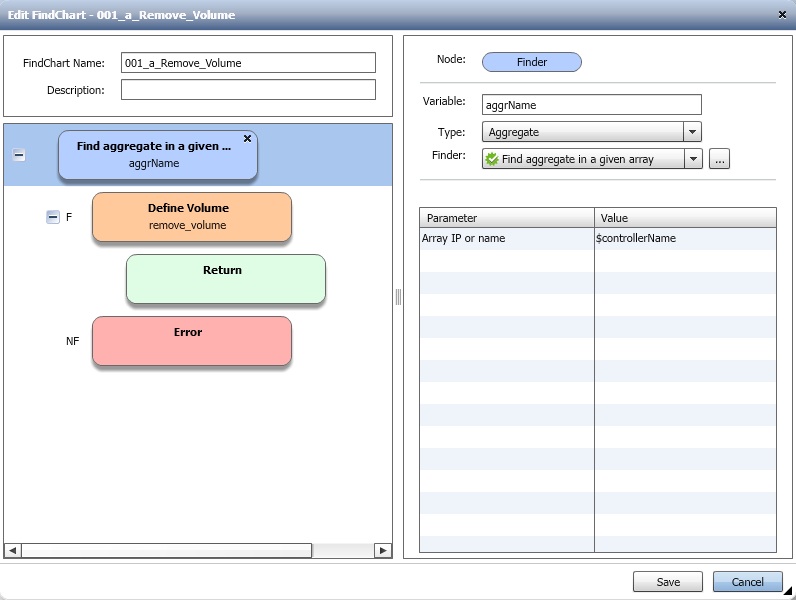Collapse the F branch of the chart

point(53,217)
